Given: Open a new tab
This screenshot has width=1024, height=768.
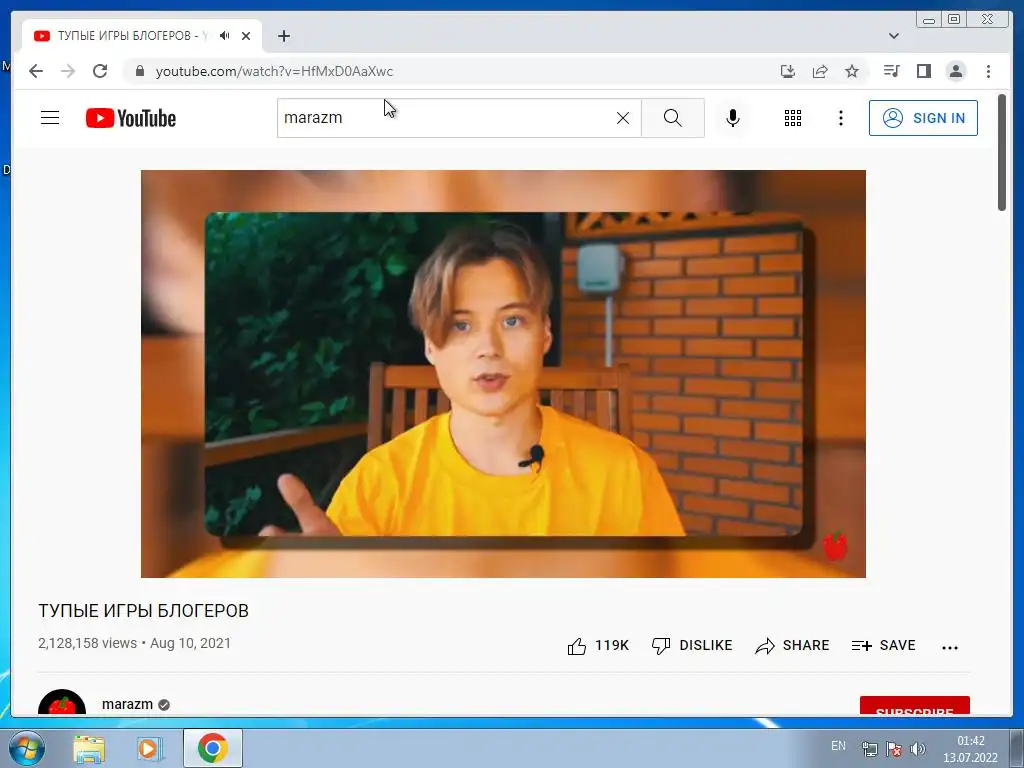Looking at the screenshot, I should pyautogui.click(x=283, y=36).
